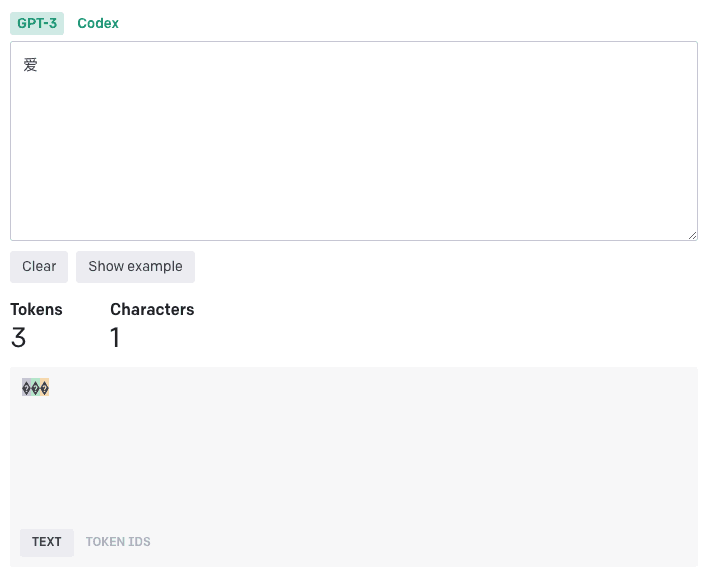Select the TEXT output view
Screen dimensions: 707x576
47,542
